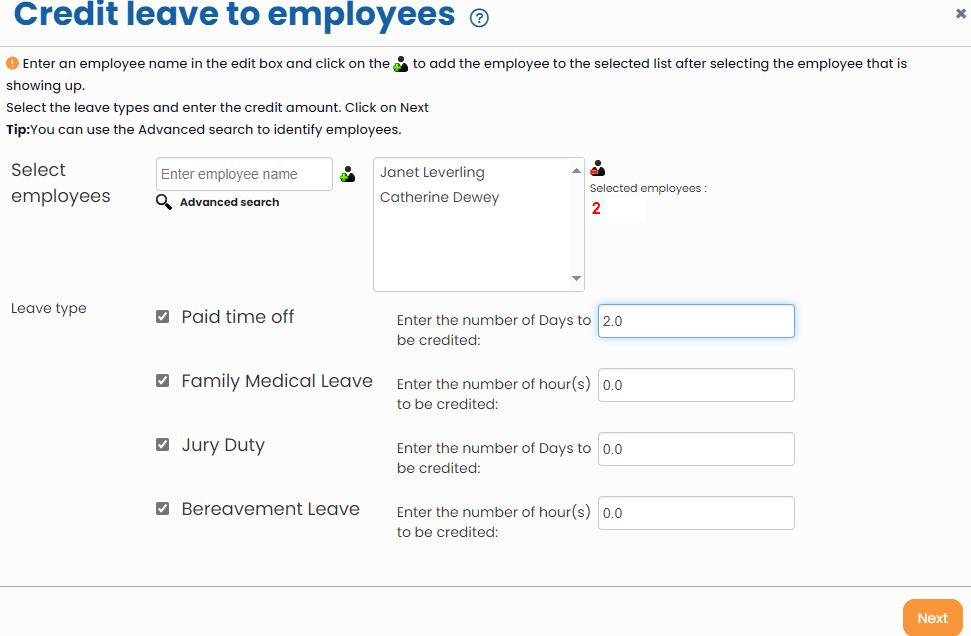Click the Bereavement Leave hours field
This screenshot has width=971, height=636.
696,513
